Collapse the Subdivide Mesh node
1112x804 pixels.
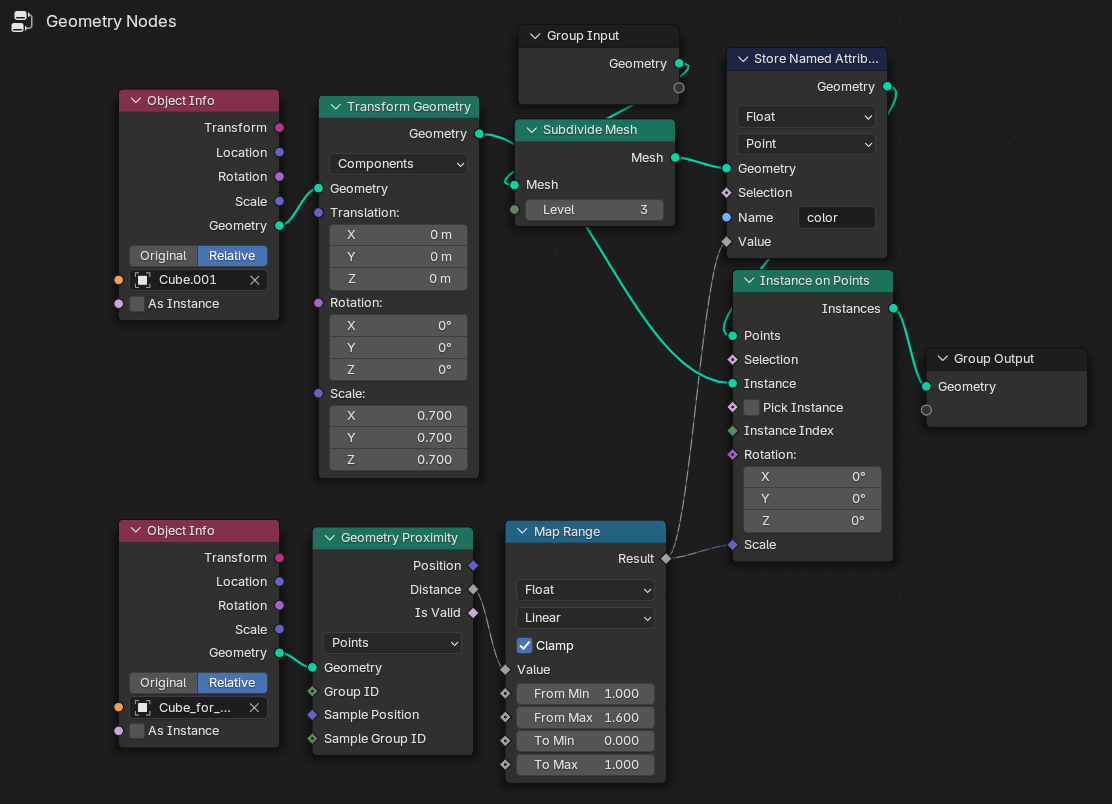tap(532, 130)
